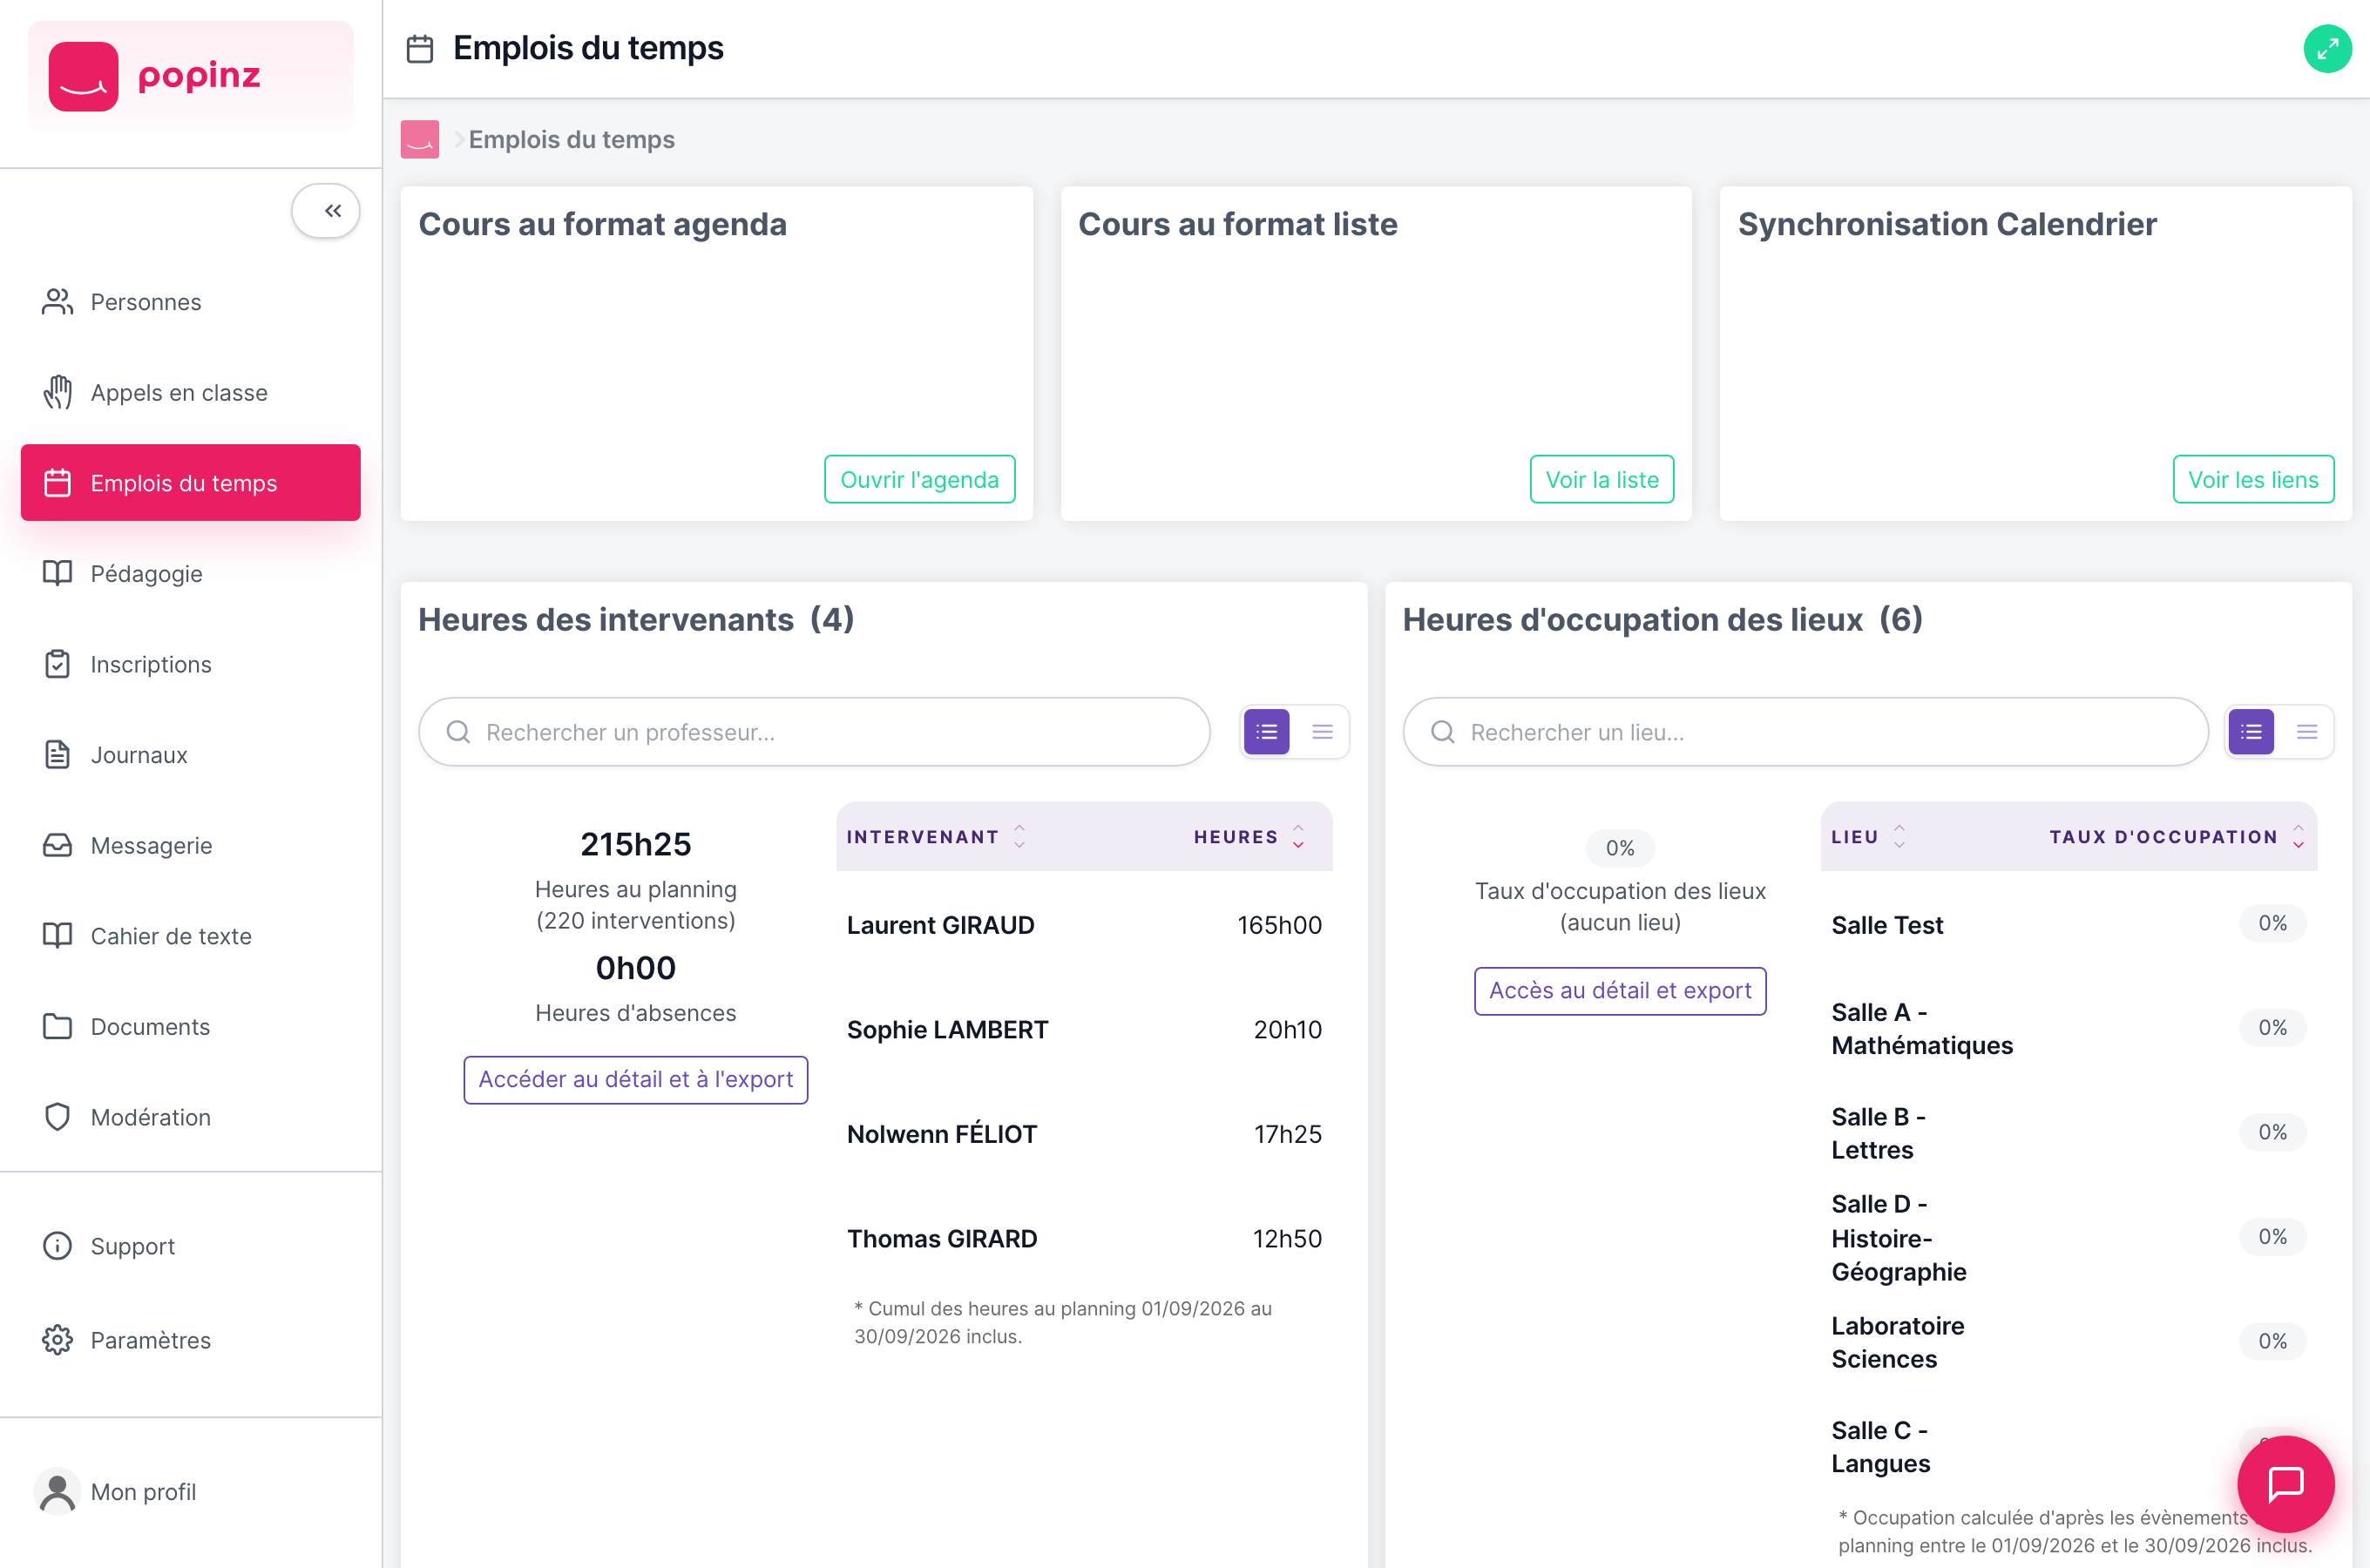
Task: Click the pink home breadcrumb icon
Action: coord(420,140)
